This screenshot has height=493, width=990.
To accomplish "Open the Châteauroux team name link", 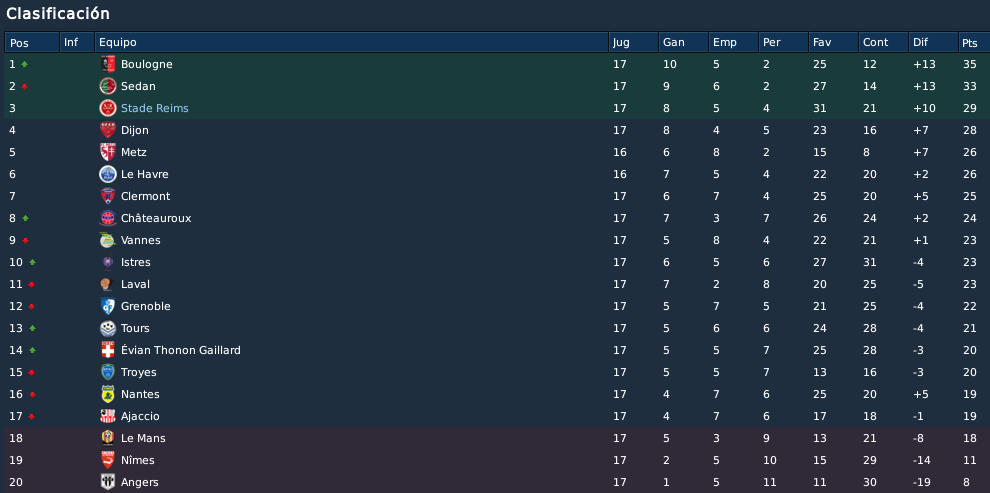I will 156,218.
